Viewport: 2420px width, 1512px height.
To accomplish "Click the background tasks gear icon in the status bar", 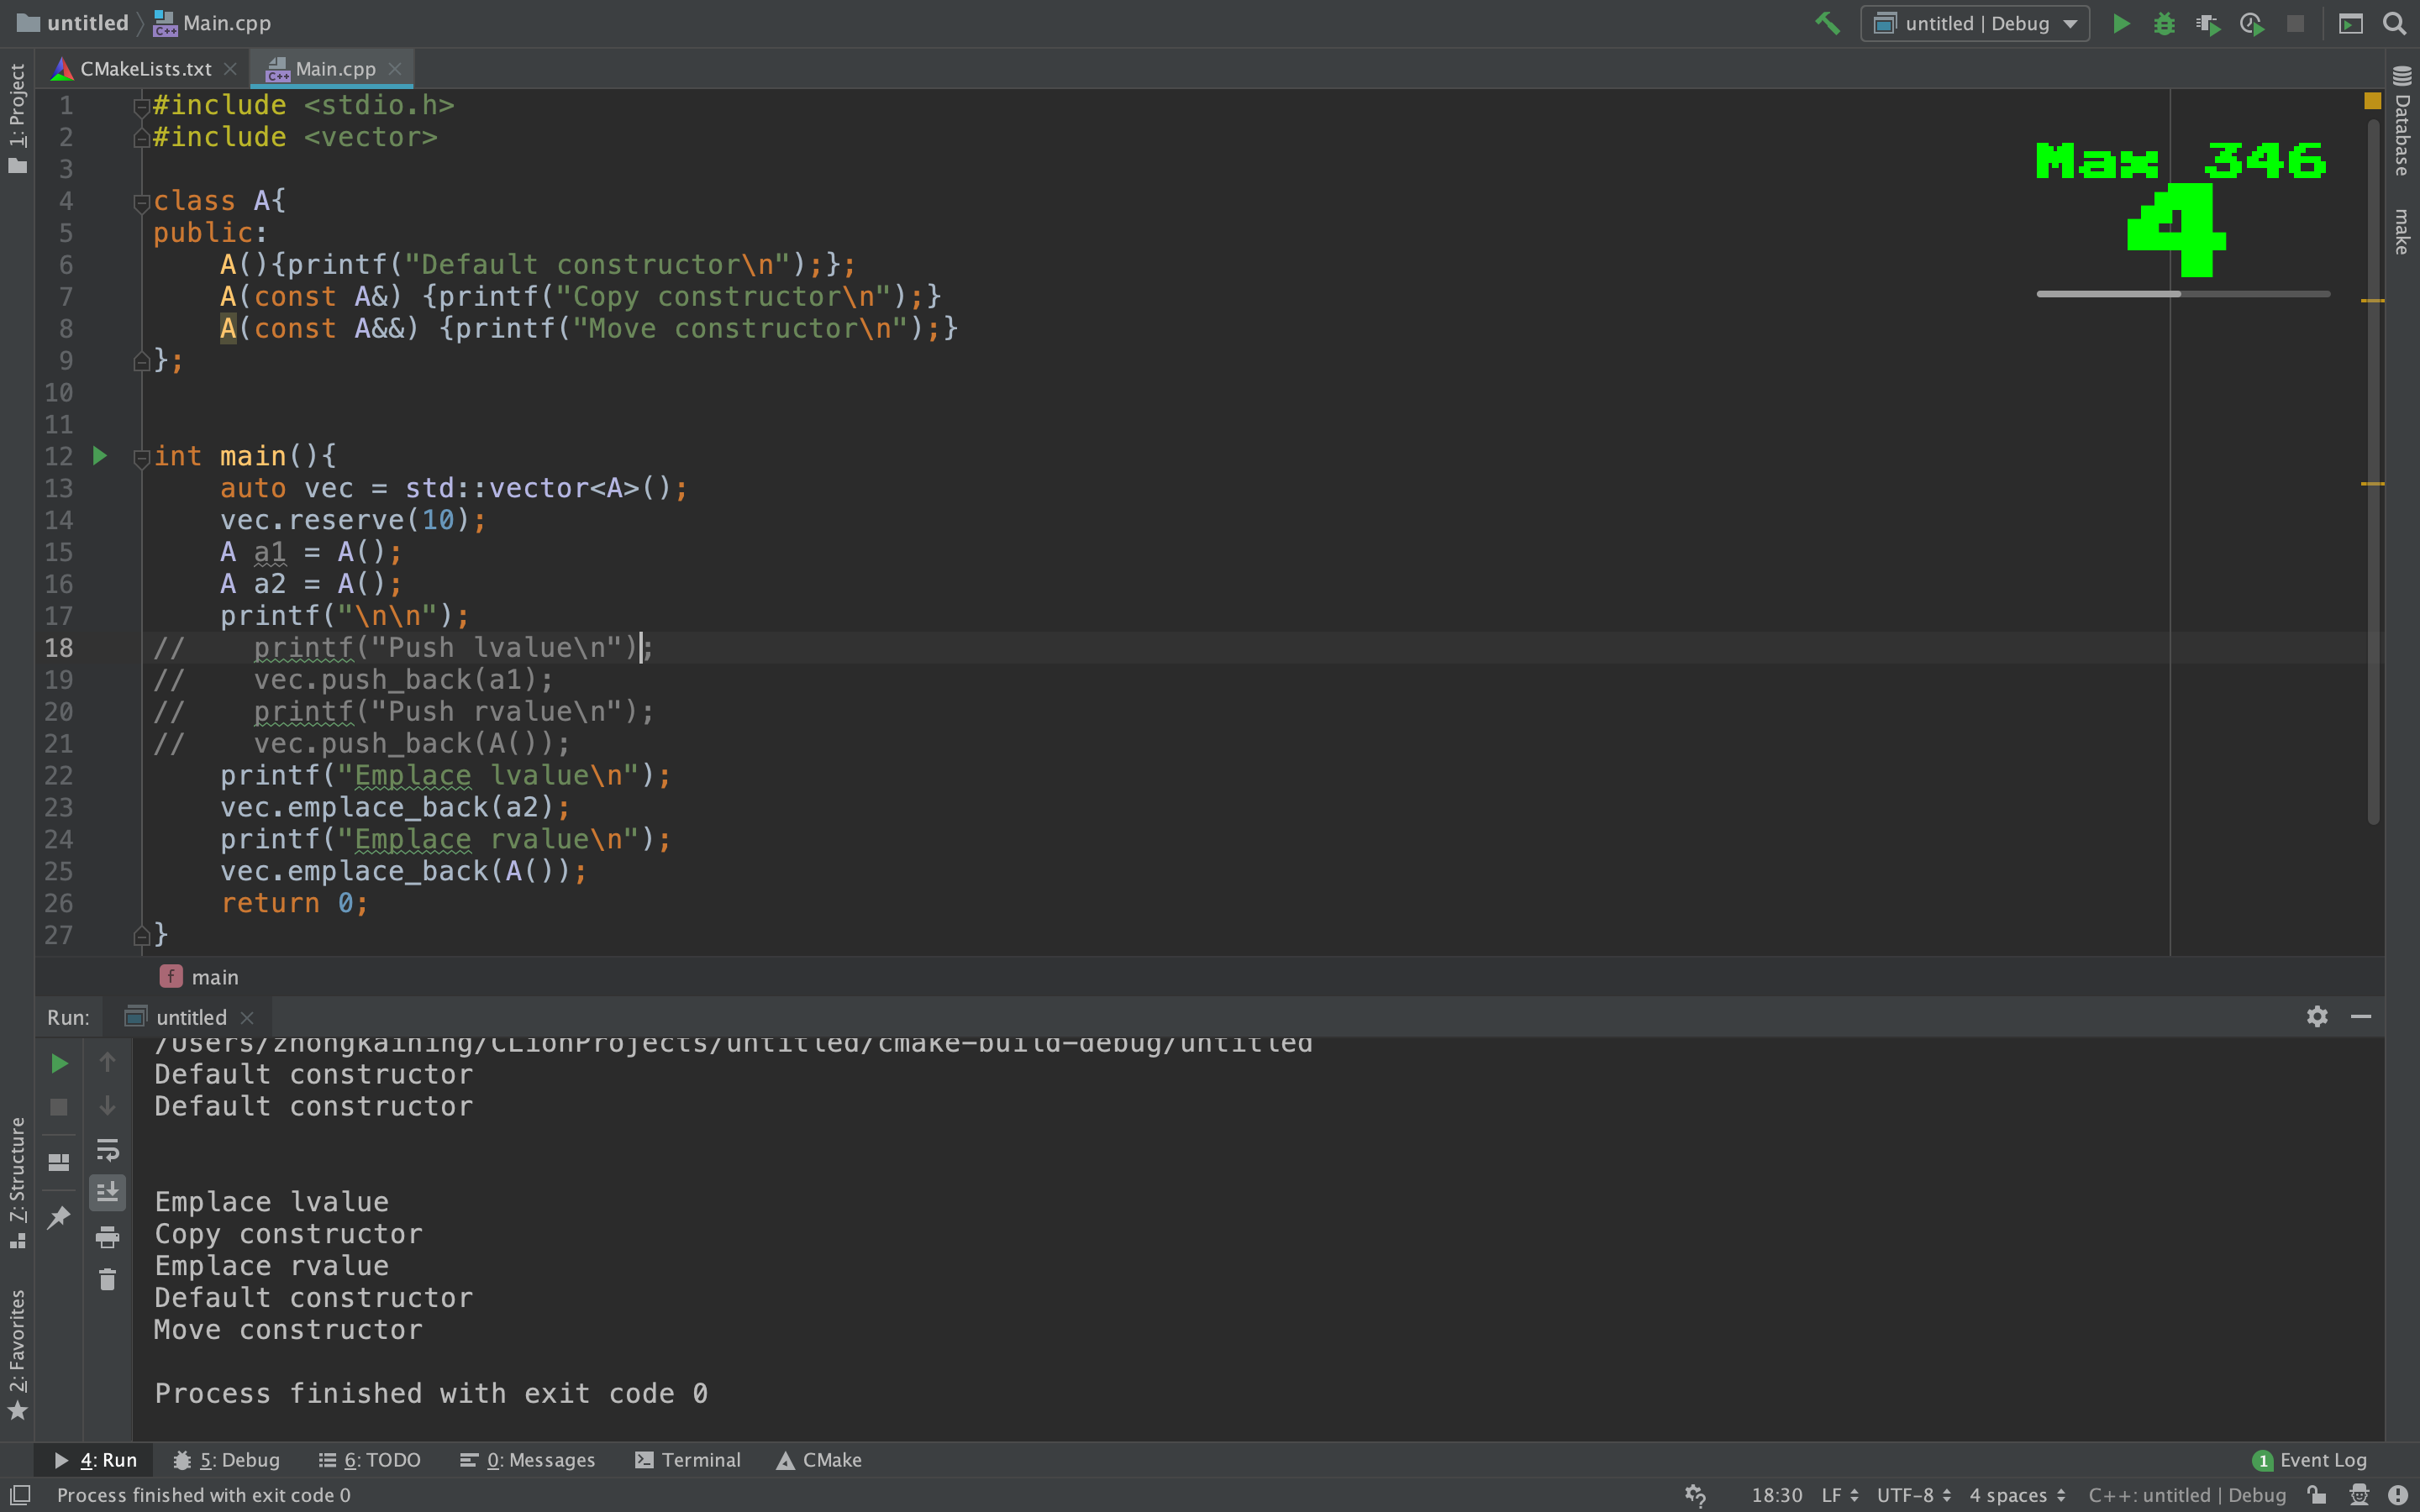I will pyautogui.click(x=1695, y=1495).
